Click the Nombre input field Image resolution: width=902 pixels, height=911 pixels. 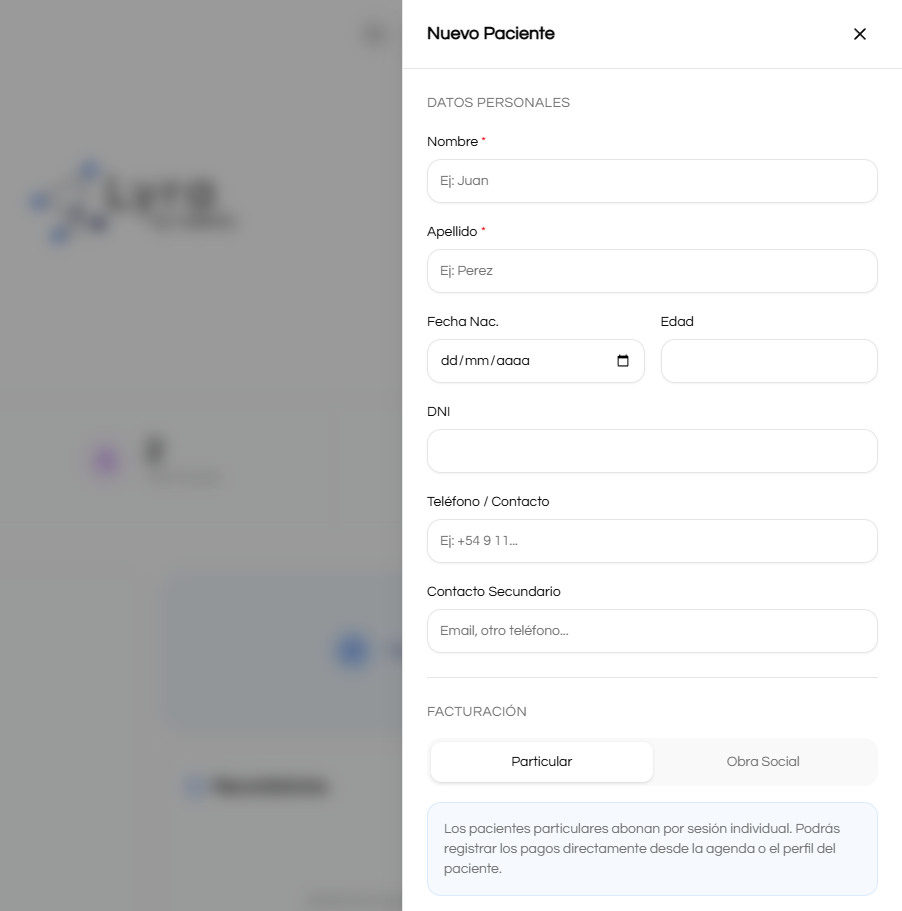click(652, 181)
